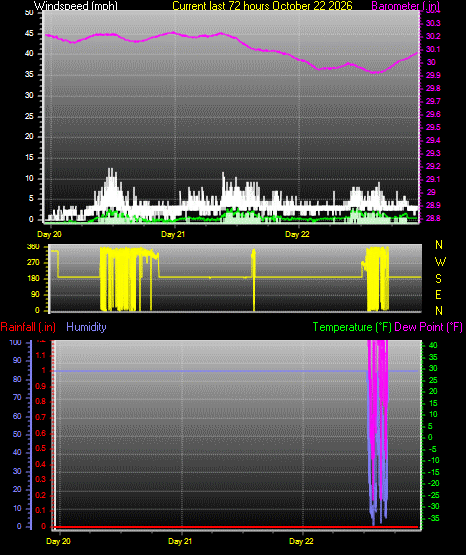Click "0.3" on the red rainfall axis

click(41, 479)
